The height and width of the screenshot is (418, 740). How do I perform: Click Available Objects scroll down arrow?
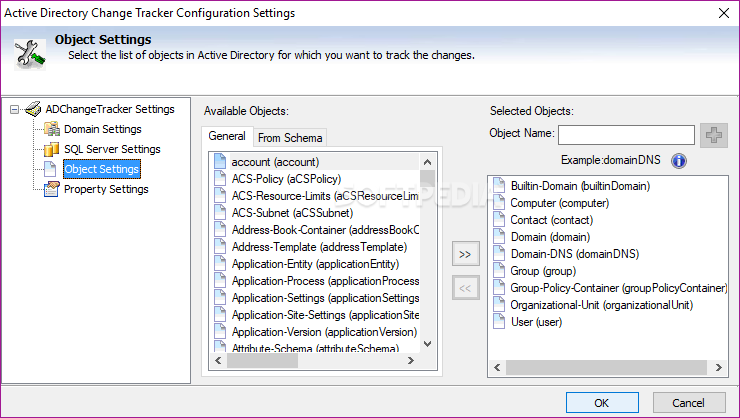tap(428, 344)
